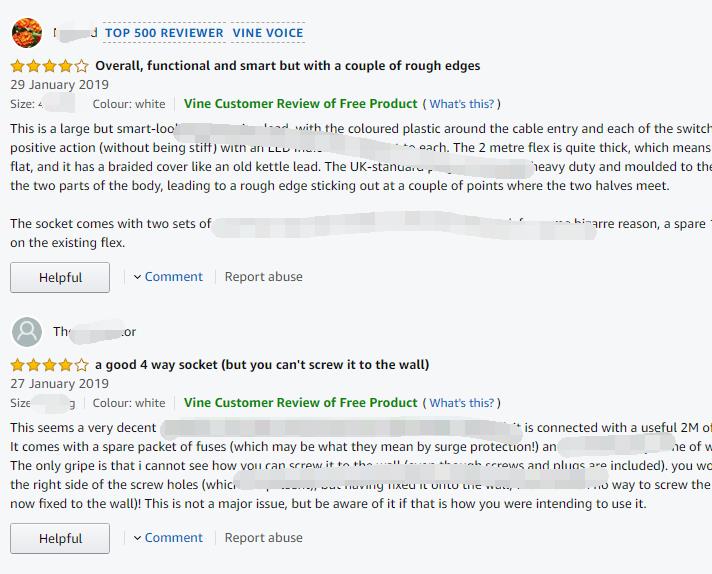Click the chevron beside Comment under the first review
The width and height of the screenshot is (712, 574).
[x=137, y=277]
